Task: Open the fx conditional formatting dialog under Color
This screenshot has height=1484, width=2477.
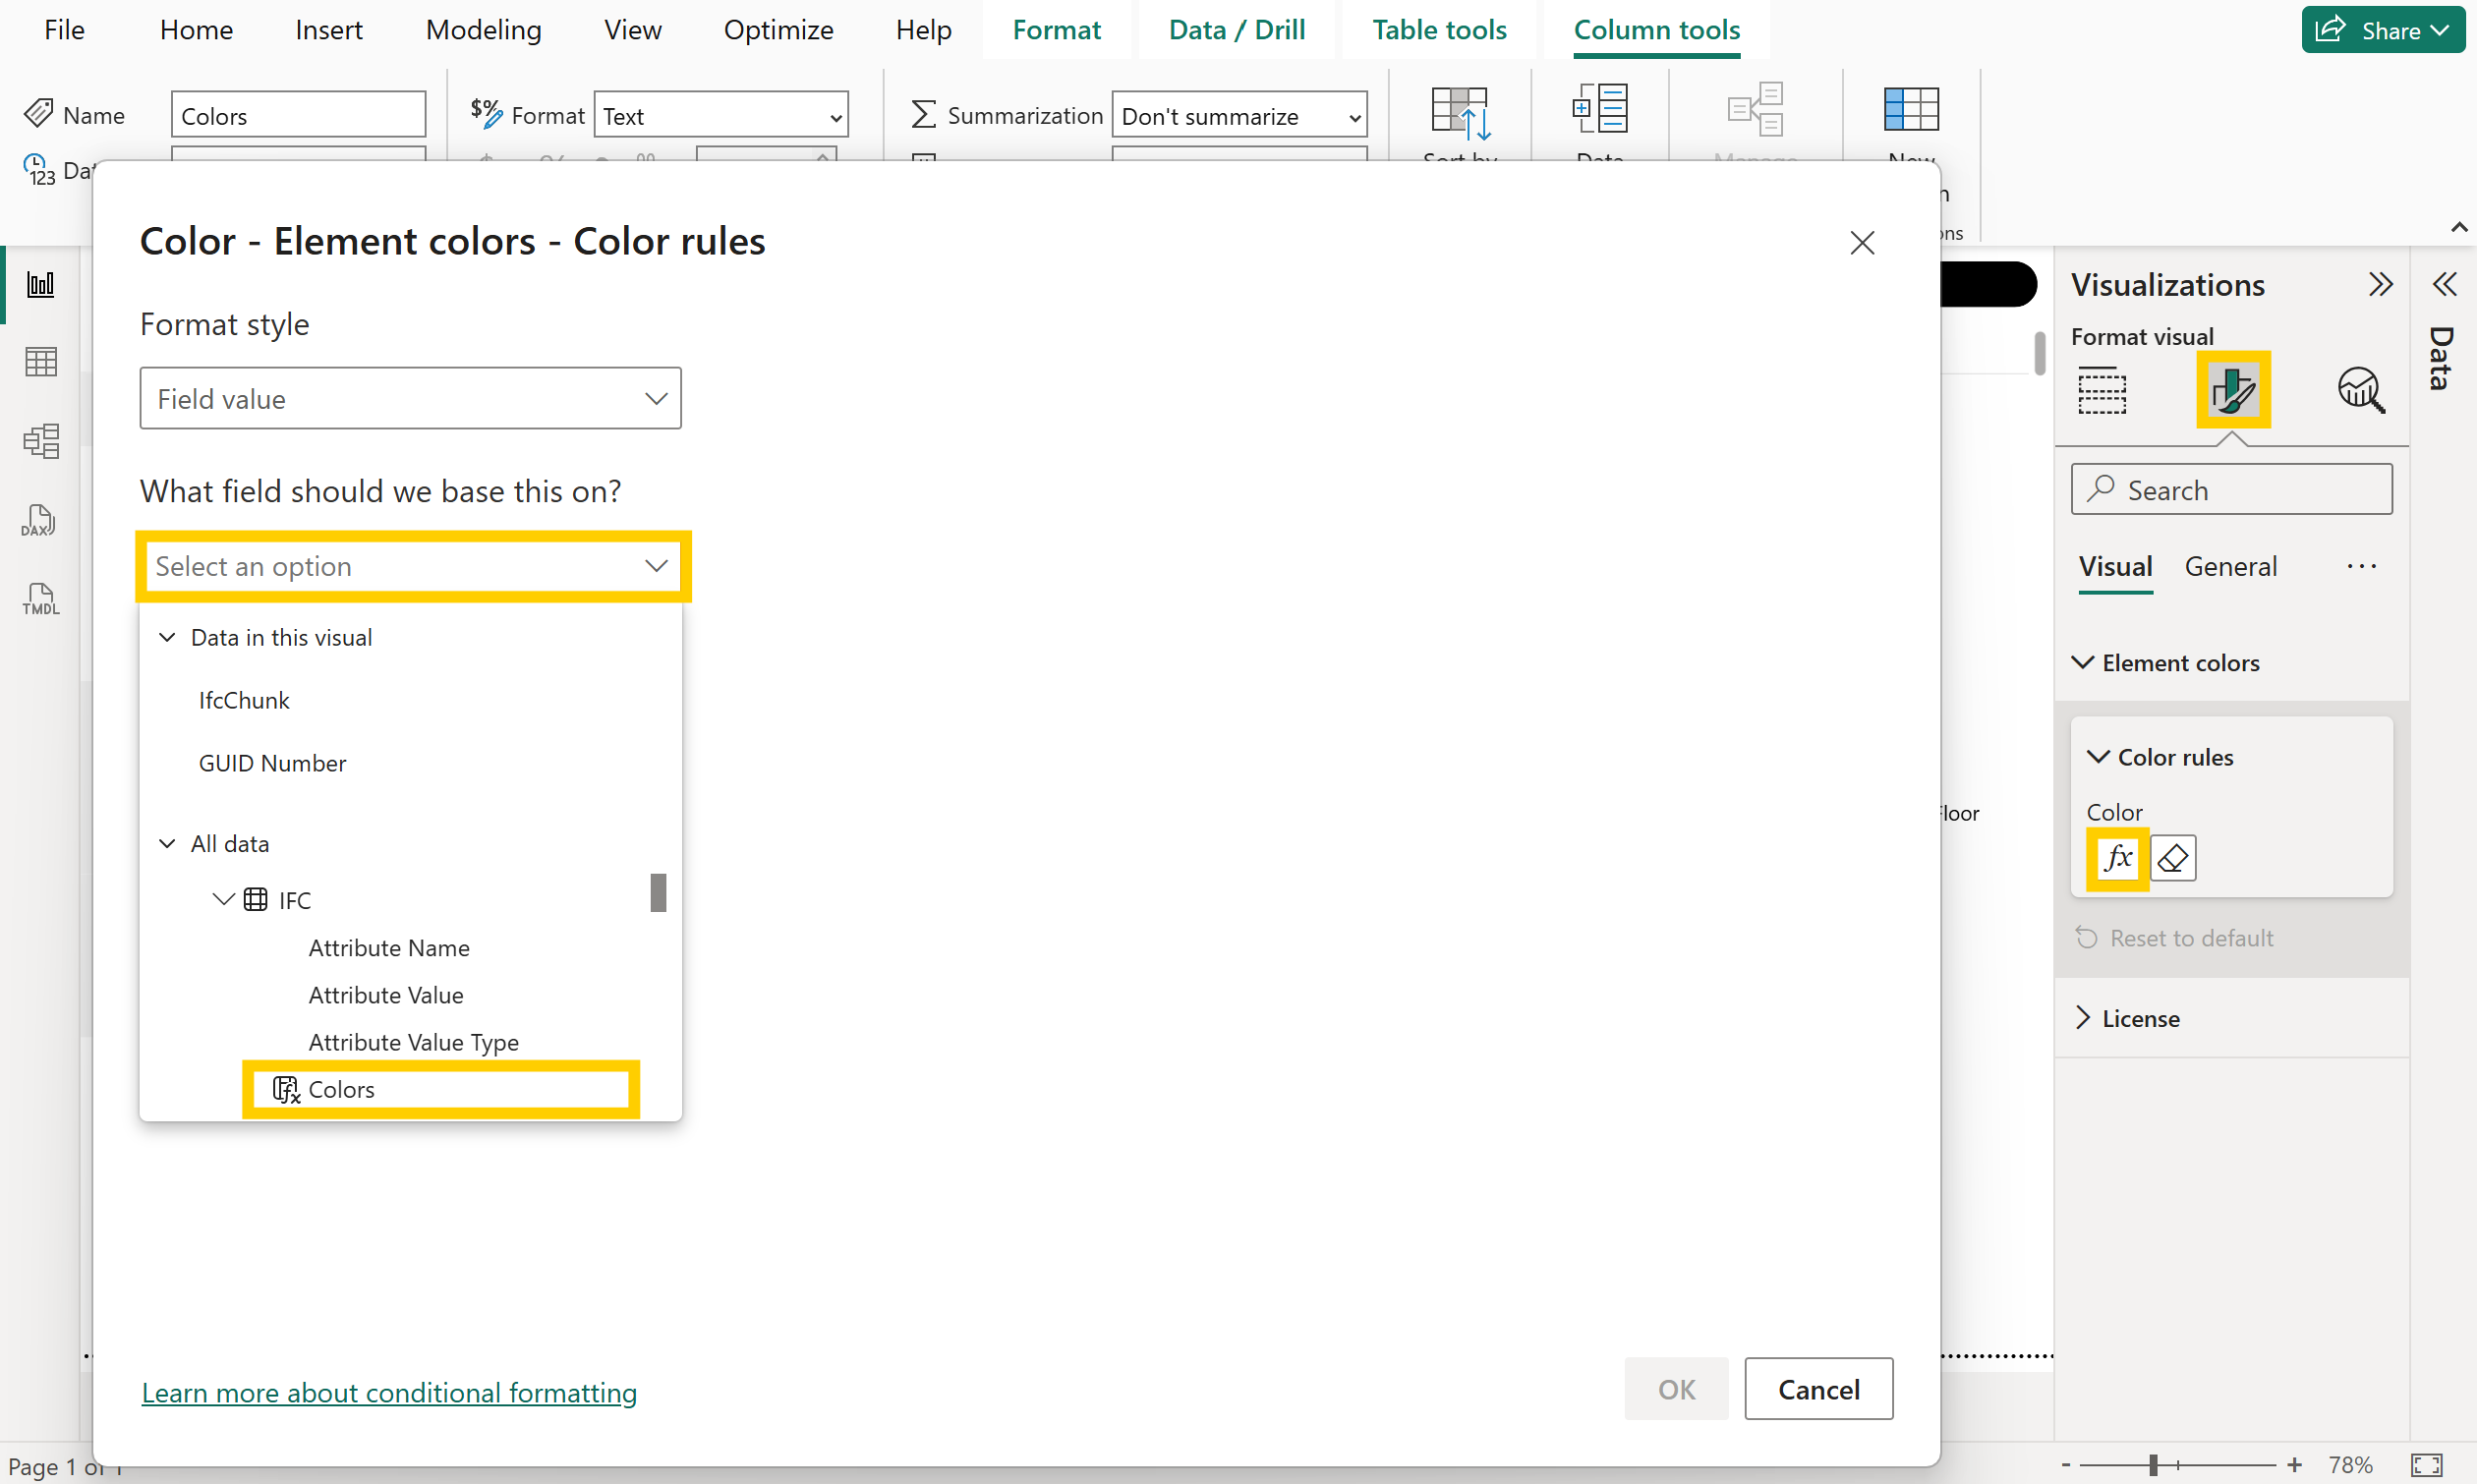Action: (2117, 857)
